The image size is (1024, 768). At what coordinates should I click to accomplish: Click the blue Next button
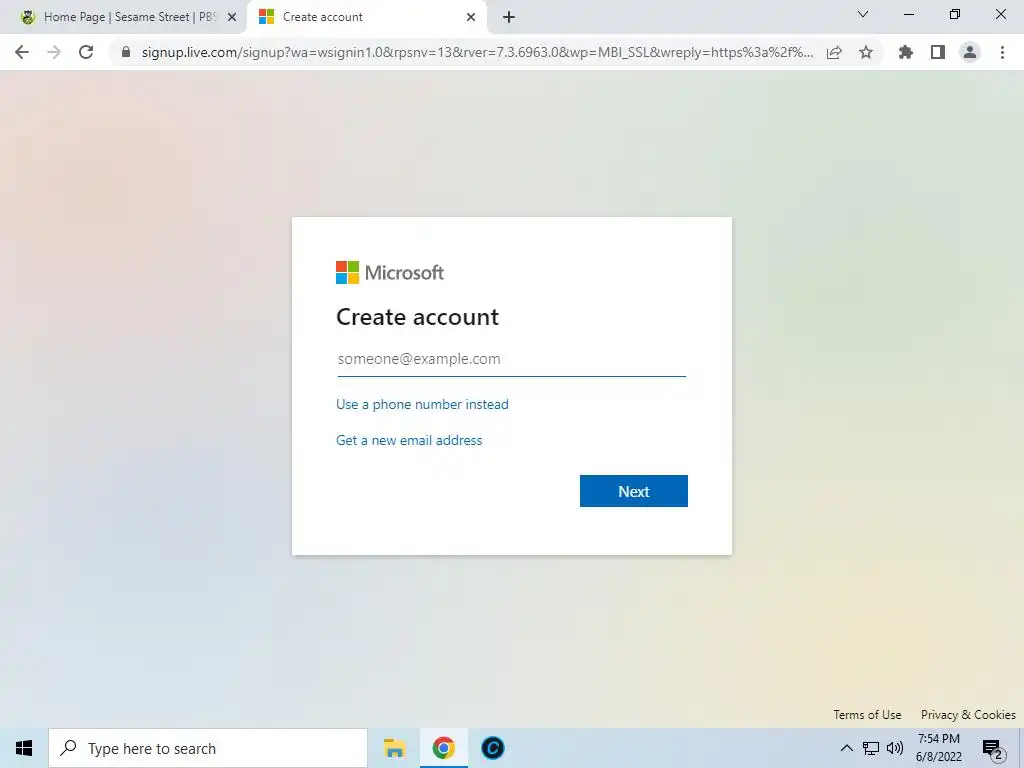coord(633,491)
